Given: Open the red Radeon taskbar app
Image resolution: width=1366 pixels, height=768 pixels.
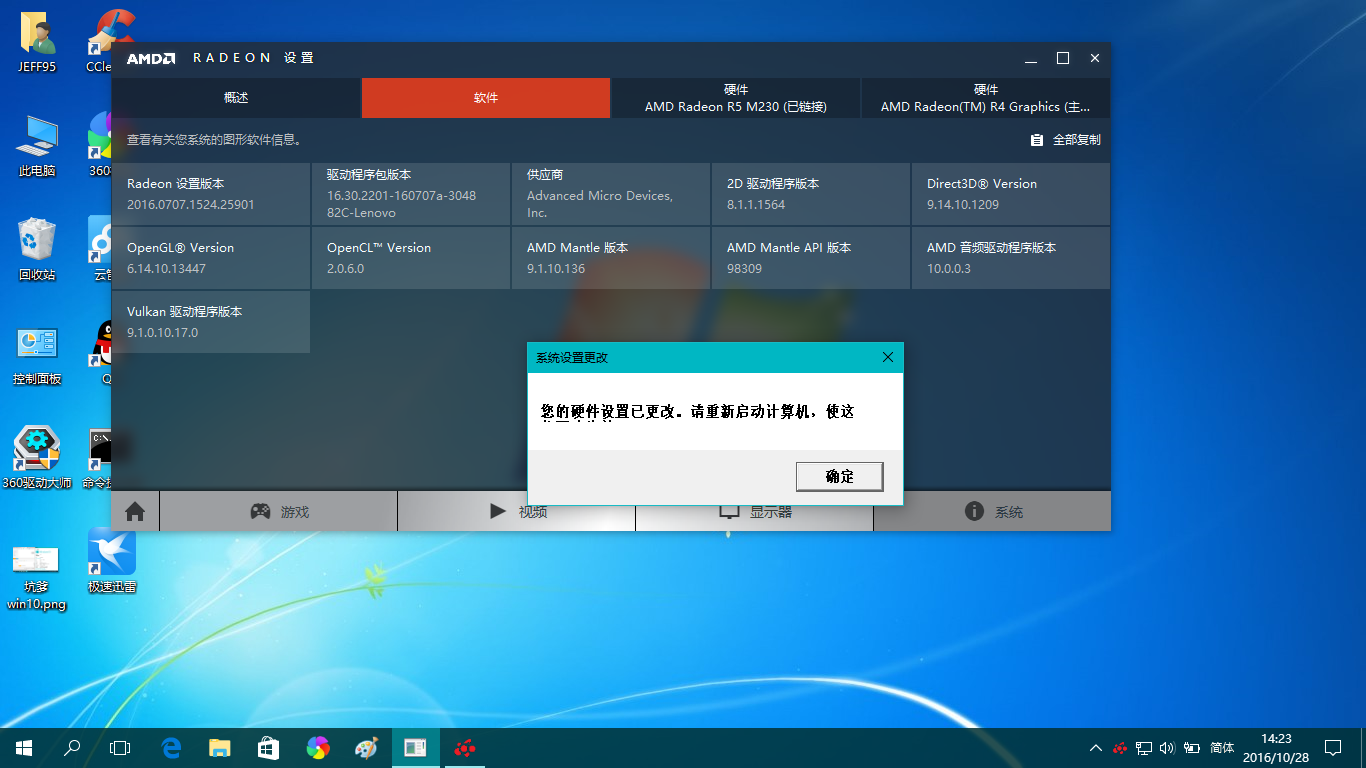Looking at the screenshot, I should pos(464,748).
